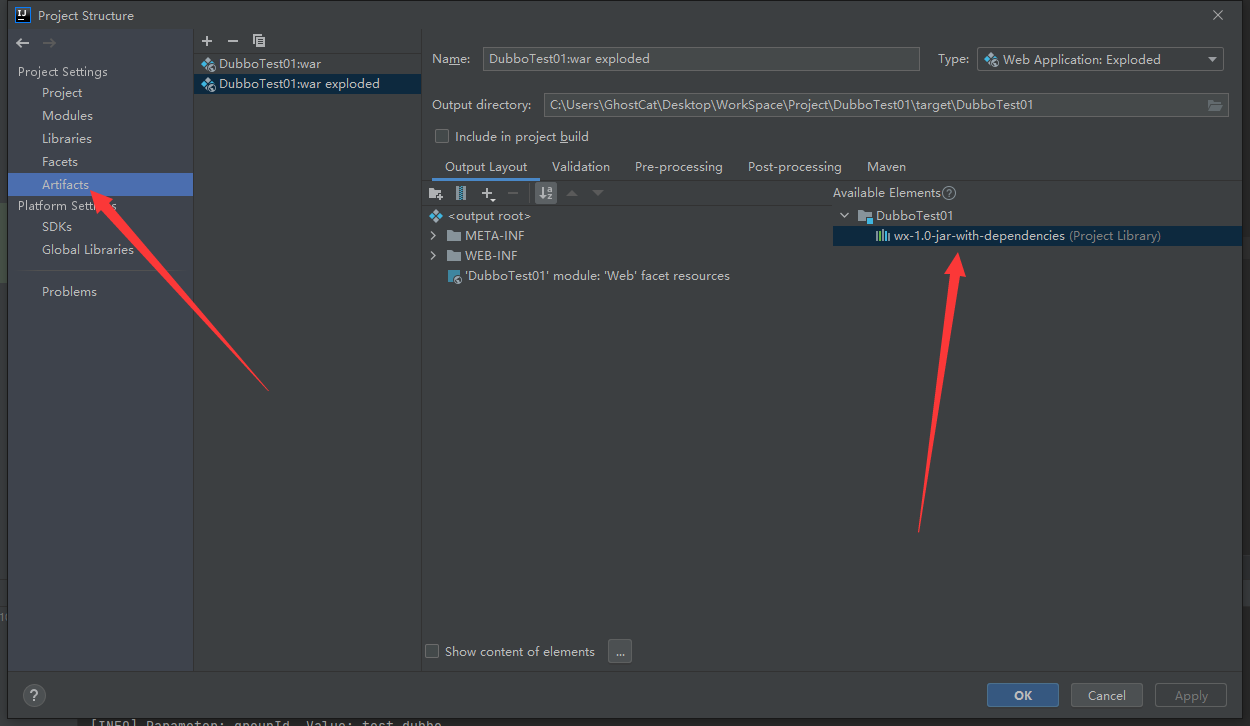Collapse the DubboTest01 available elements node
Viewport: 1250px width, 726px height.
click(x=845, y=216)
